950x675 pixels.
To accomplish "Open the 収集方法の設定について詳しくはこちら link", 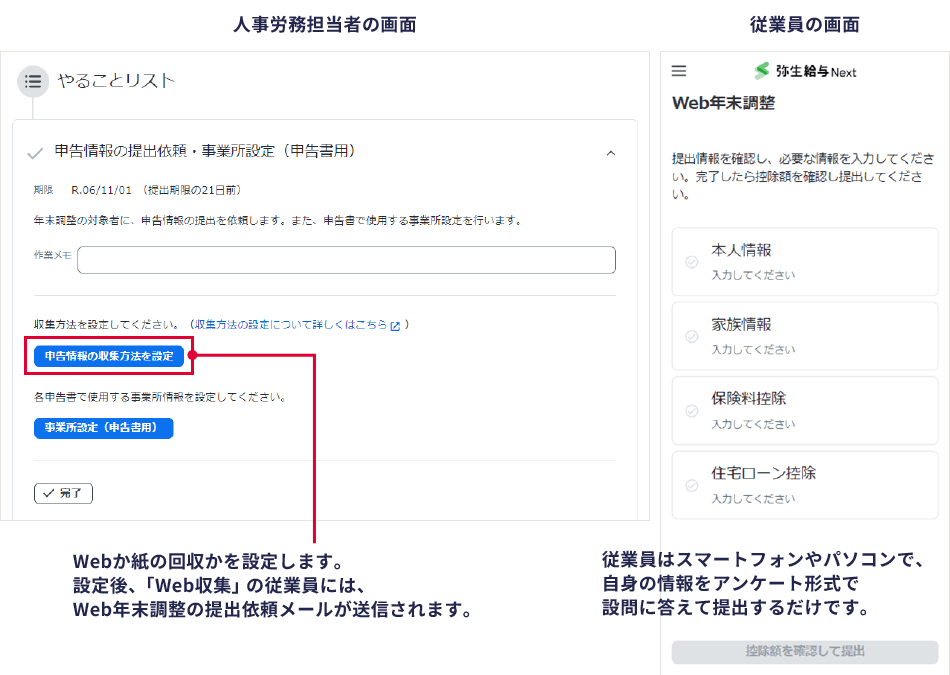I will [290, 325].
